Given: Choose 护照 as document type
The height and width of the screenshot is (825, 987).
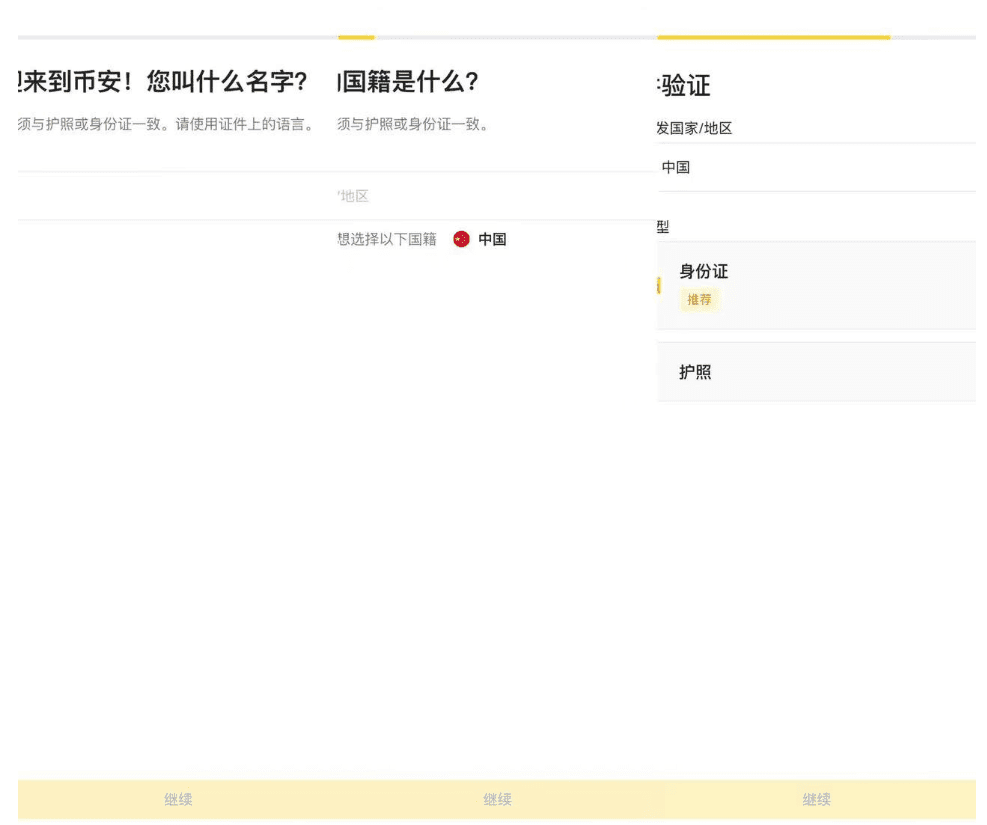Looking at the screenshot, I should [x=816, y=372].
